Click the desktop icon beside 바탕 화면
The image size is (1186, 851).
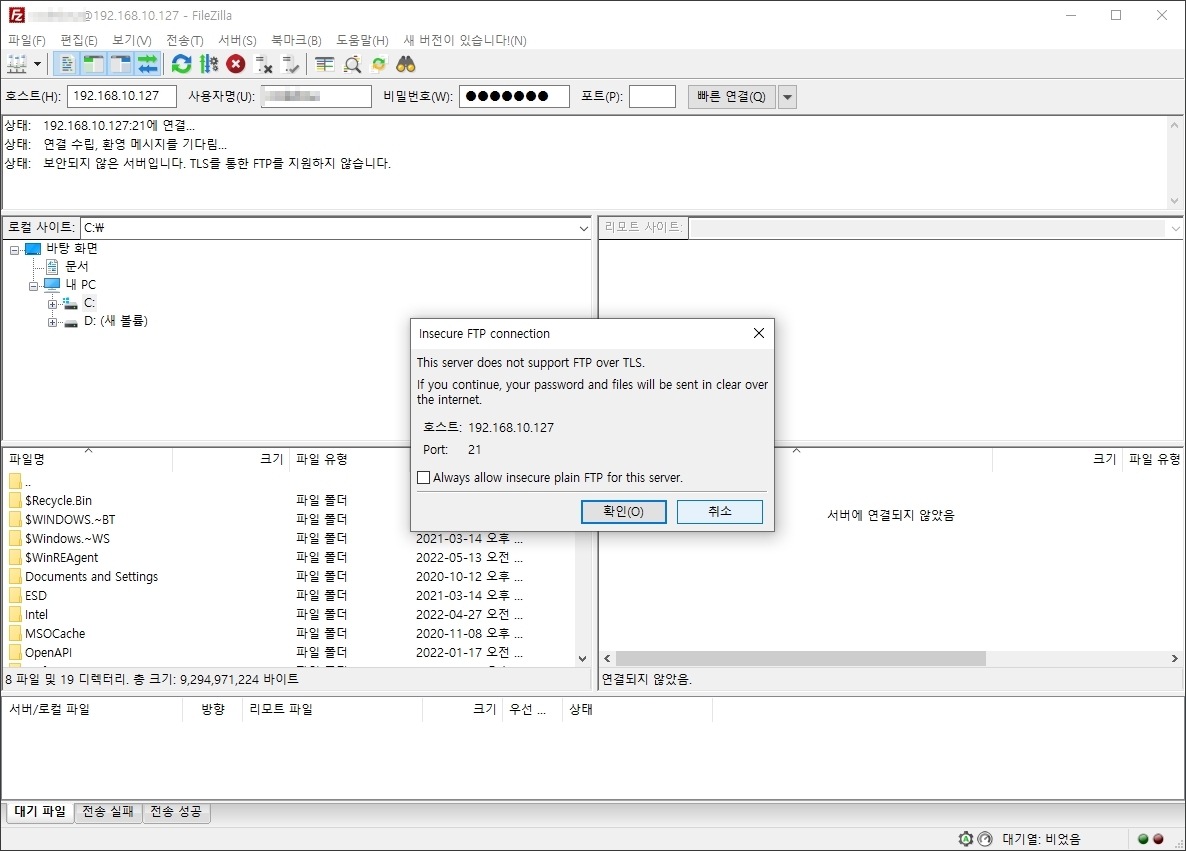(x=33, y=248)
